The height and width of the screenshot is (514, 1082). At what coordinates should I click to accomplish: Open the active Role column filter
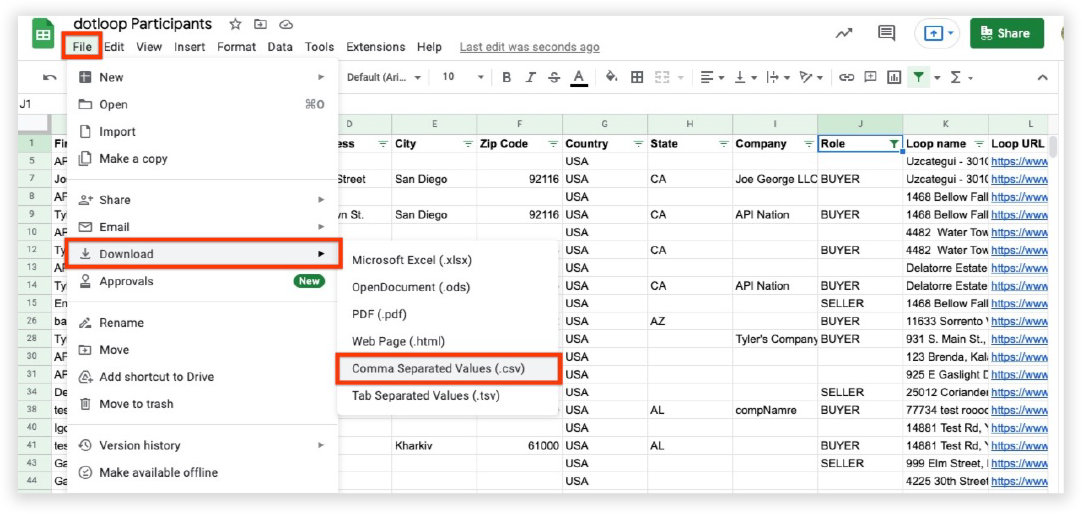[x=894, y=144]
